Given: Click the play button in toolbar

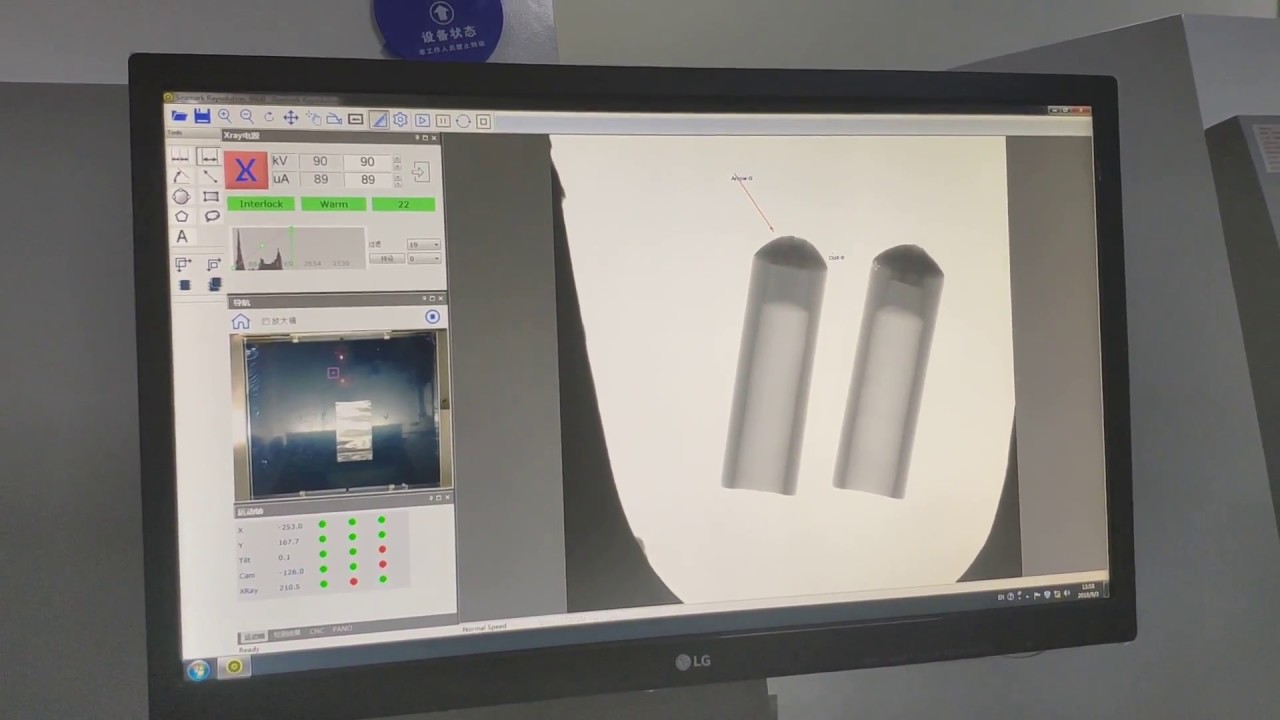Looking at the screenshot, I should click(x=422, y=121).
